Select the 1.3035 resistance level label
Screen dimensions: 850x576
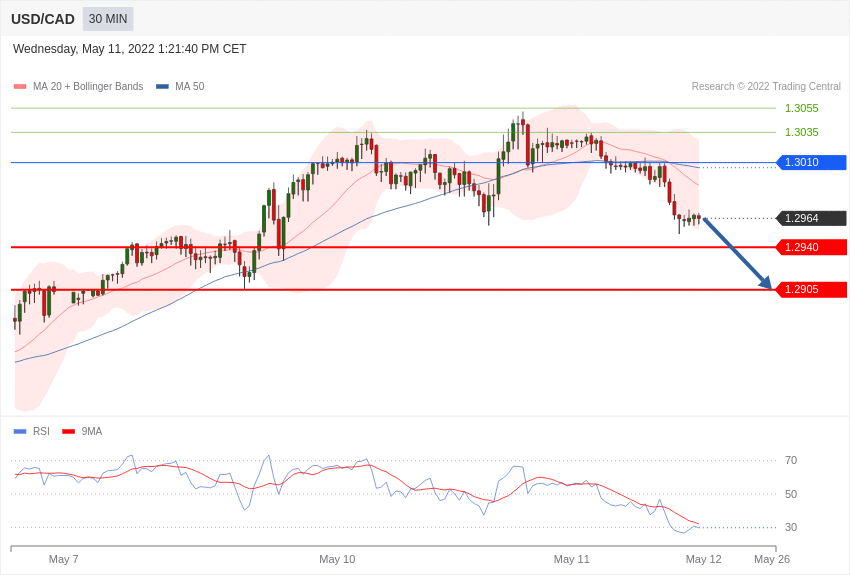[x=802, y=132]
